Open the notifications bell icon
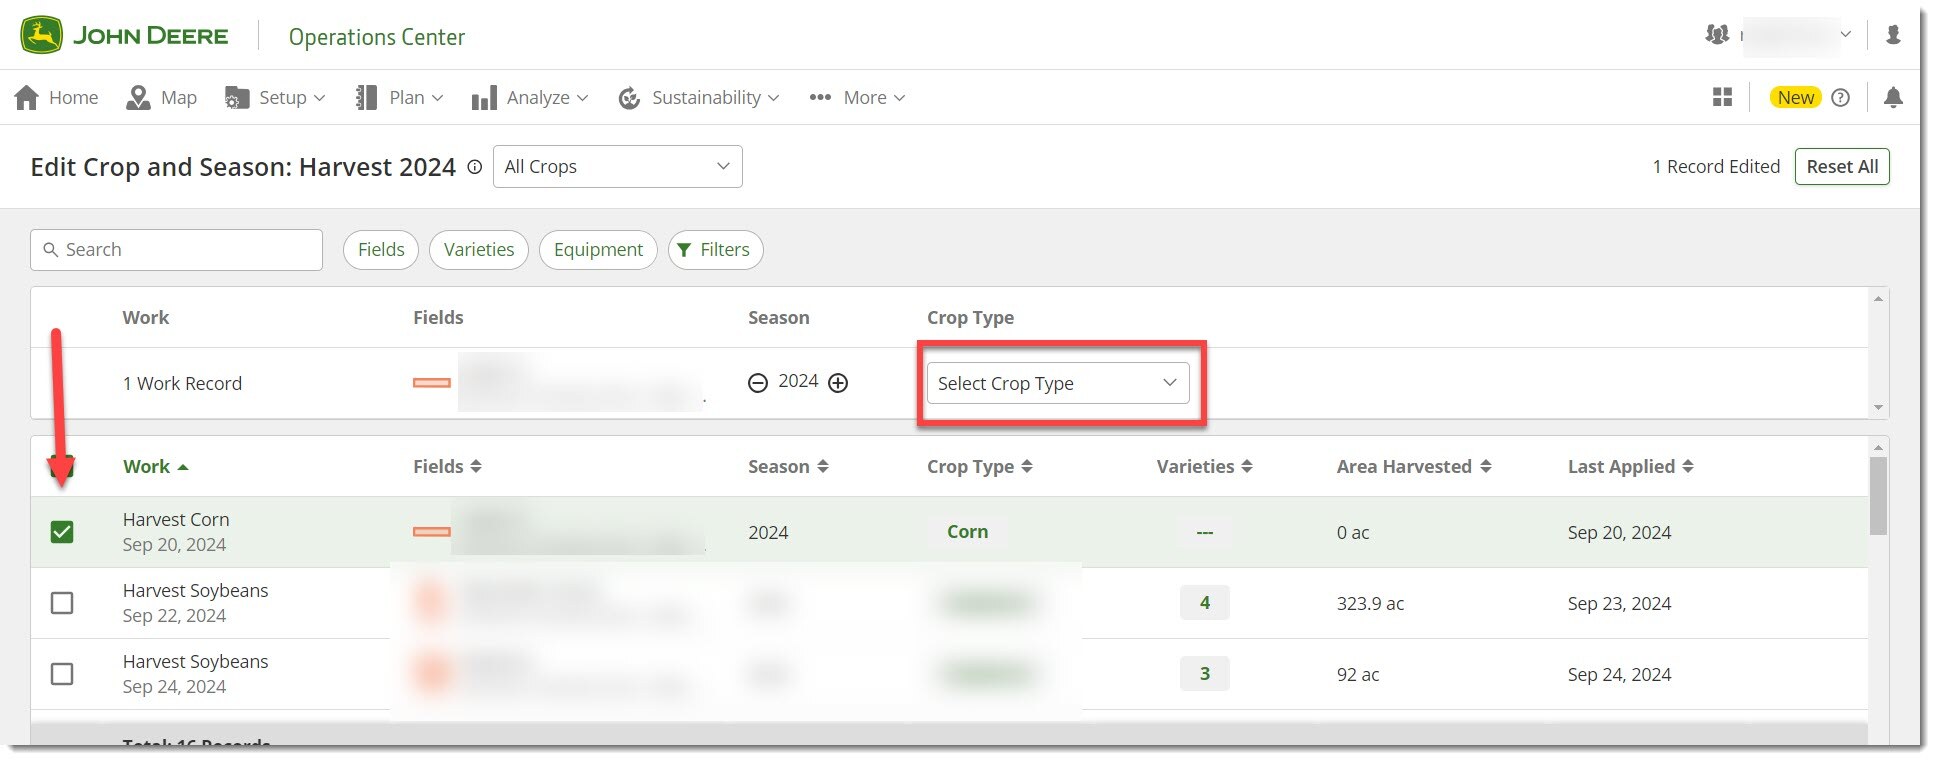Image resolution: width=1935 pixels, height=760 pixels. [1892, 97]
